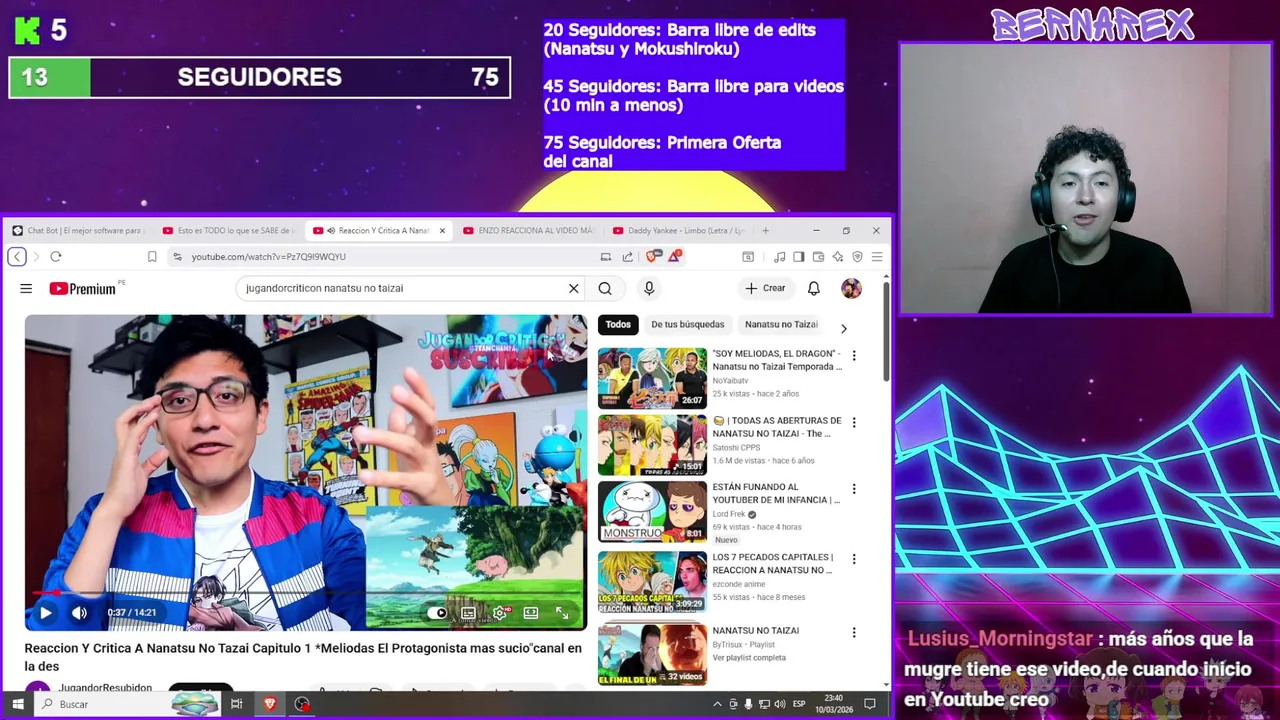Open the media control music note icon

[779, 257]
